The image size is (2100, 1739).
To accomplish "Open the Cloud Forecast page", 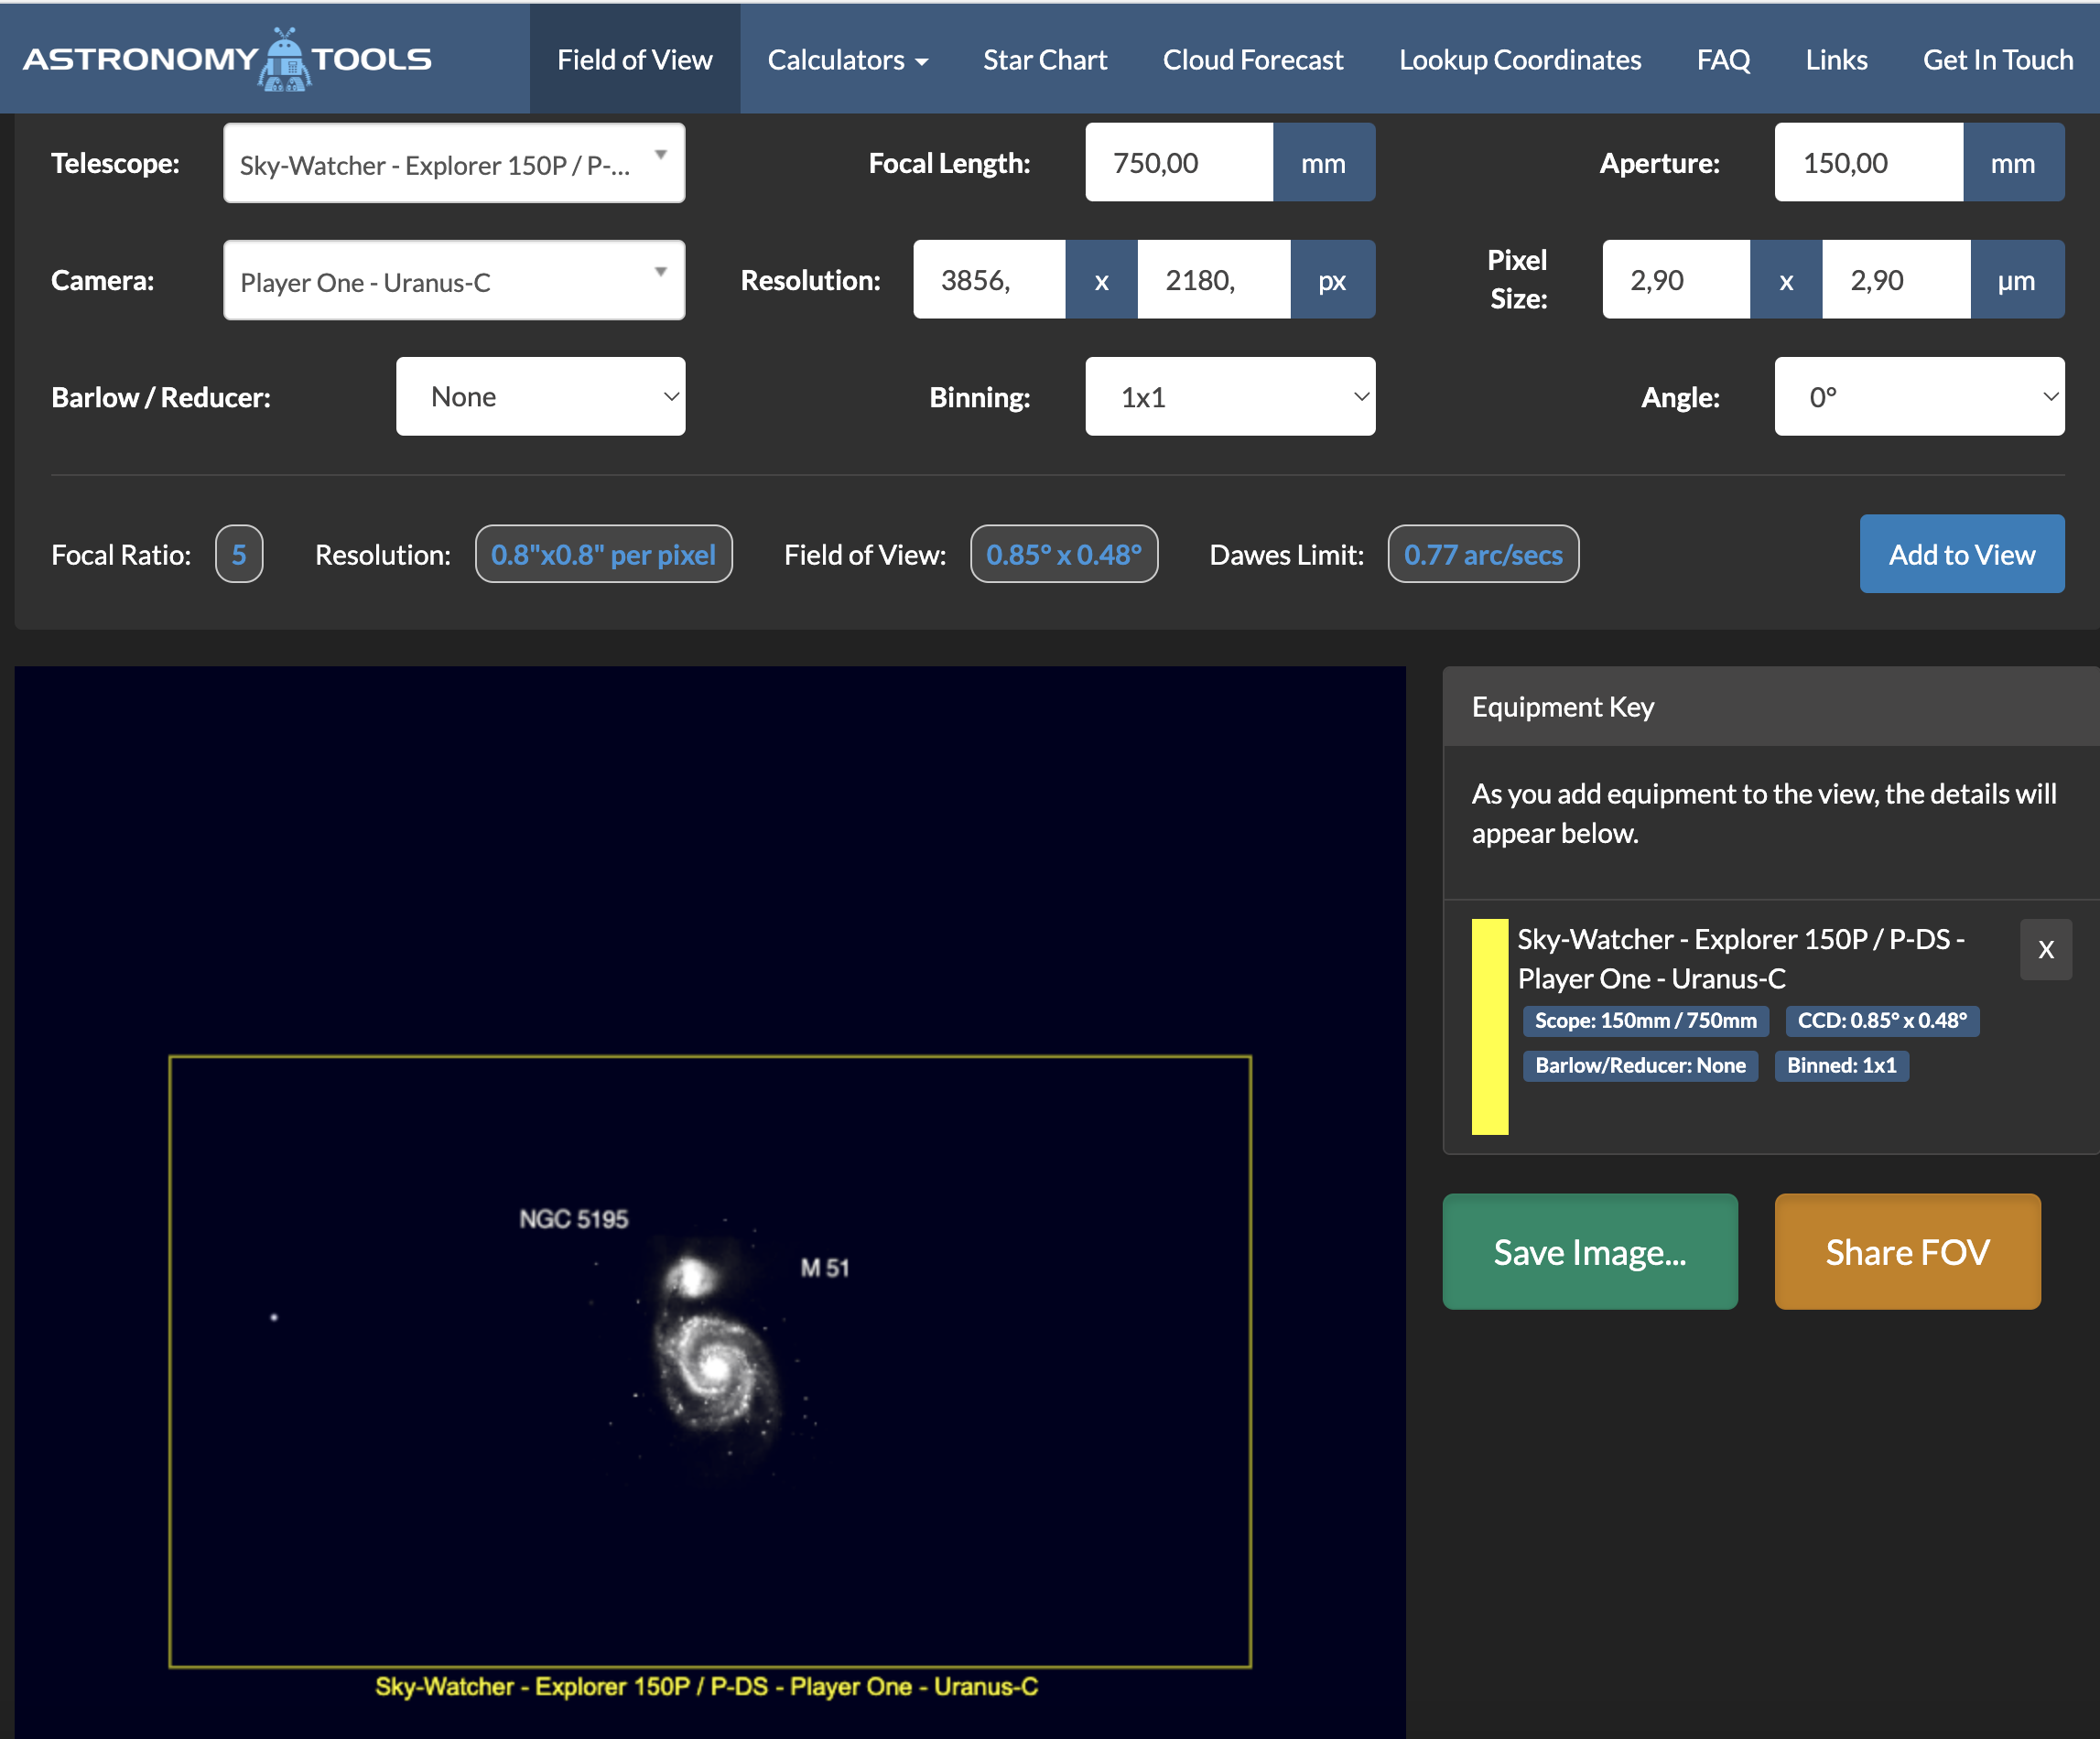I will pos(1252,60).
